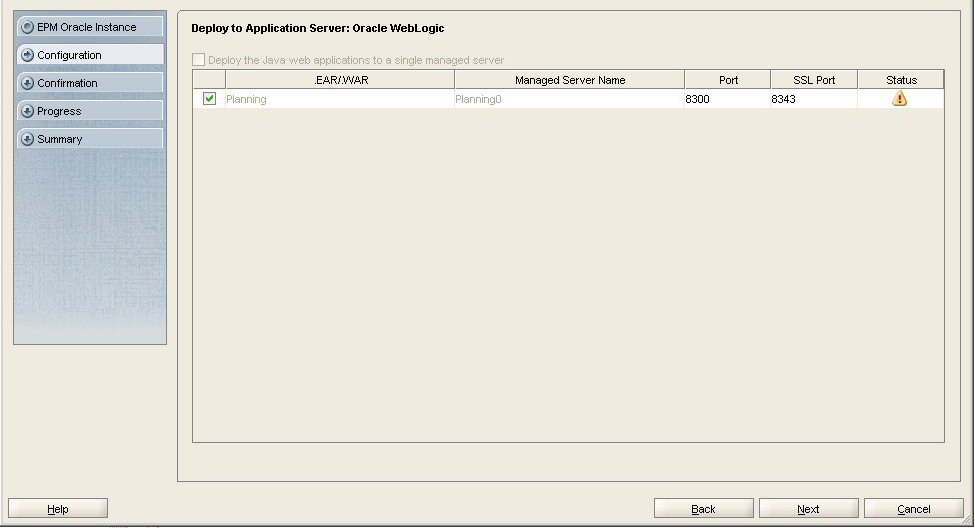Uncheck the Planning row checkbox

pyautogui.click(x=210, y=98)
